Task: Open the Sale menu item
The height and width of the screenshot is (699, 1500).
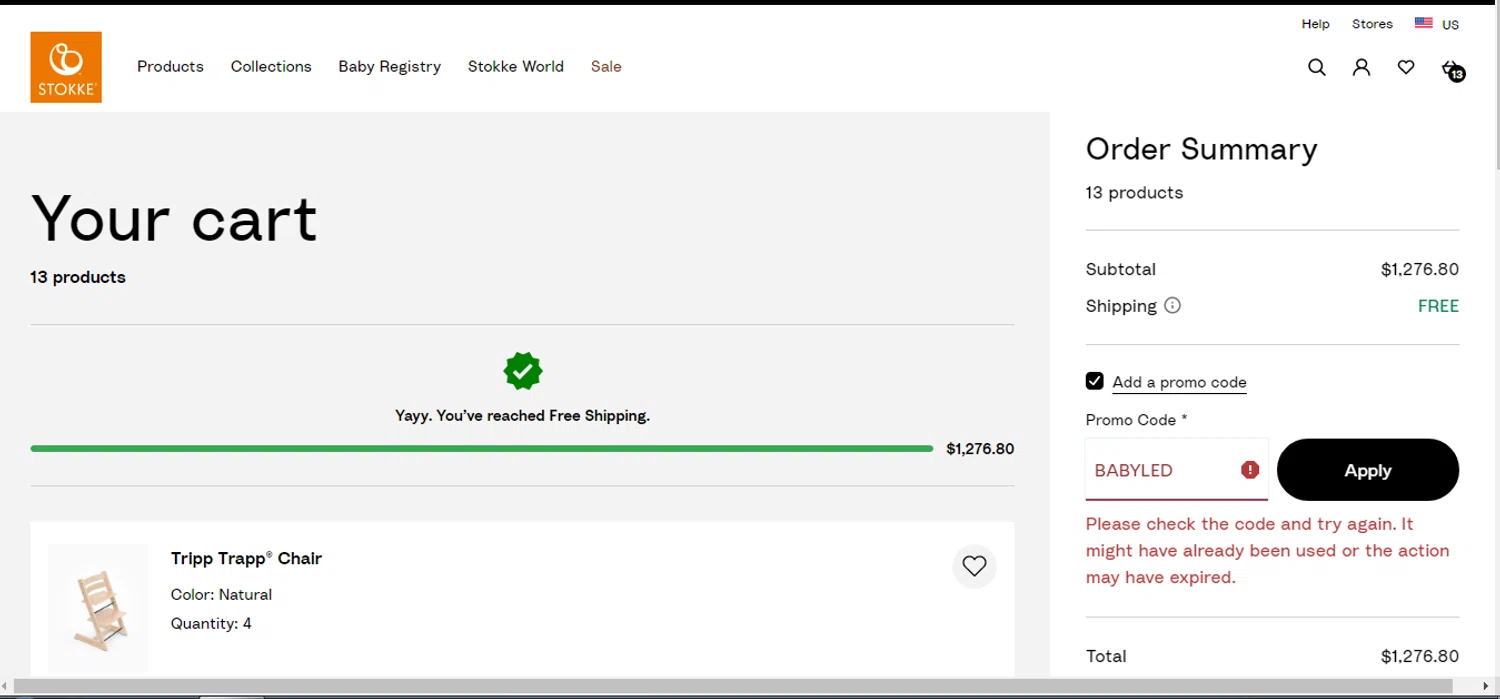Action: click(x=606, y=66)
